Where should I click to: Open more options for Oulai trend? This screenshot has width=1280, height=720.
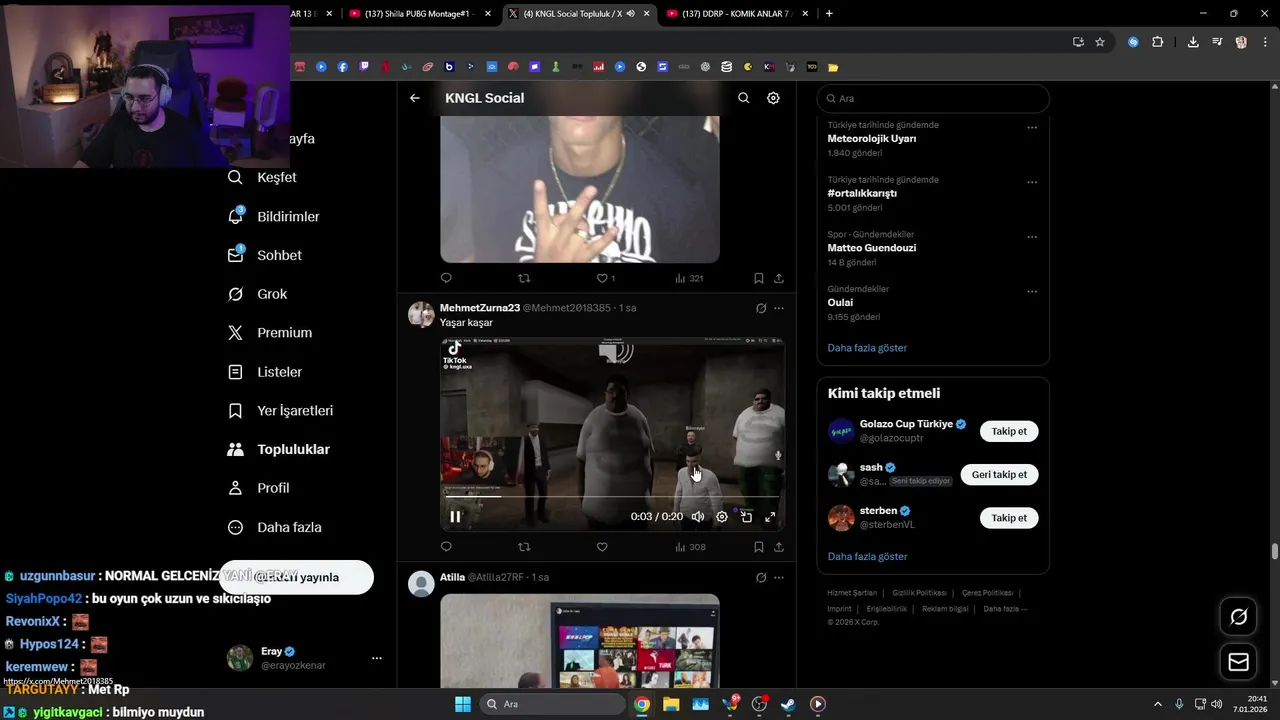(1032, 291)
